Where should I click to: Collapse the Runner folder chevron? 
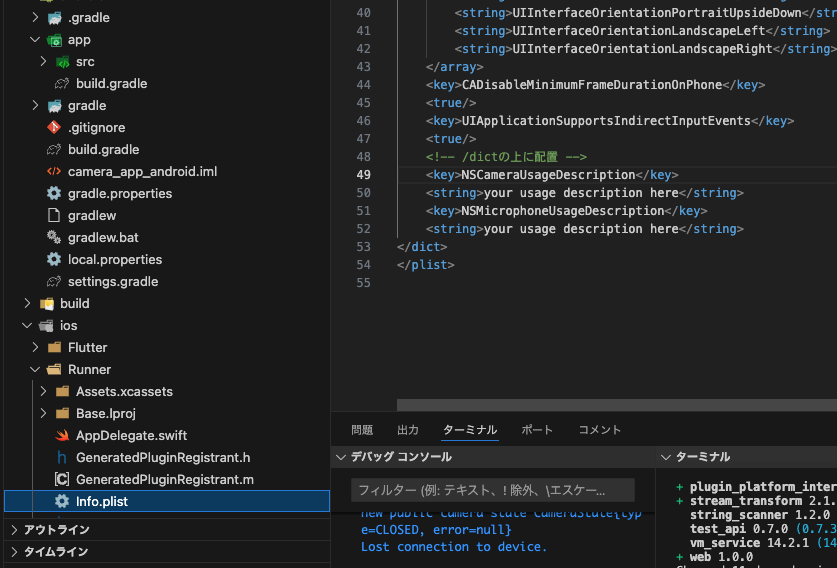[35, 369]
